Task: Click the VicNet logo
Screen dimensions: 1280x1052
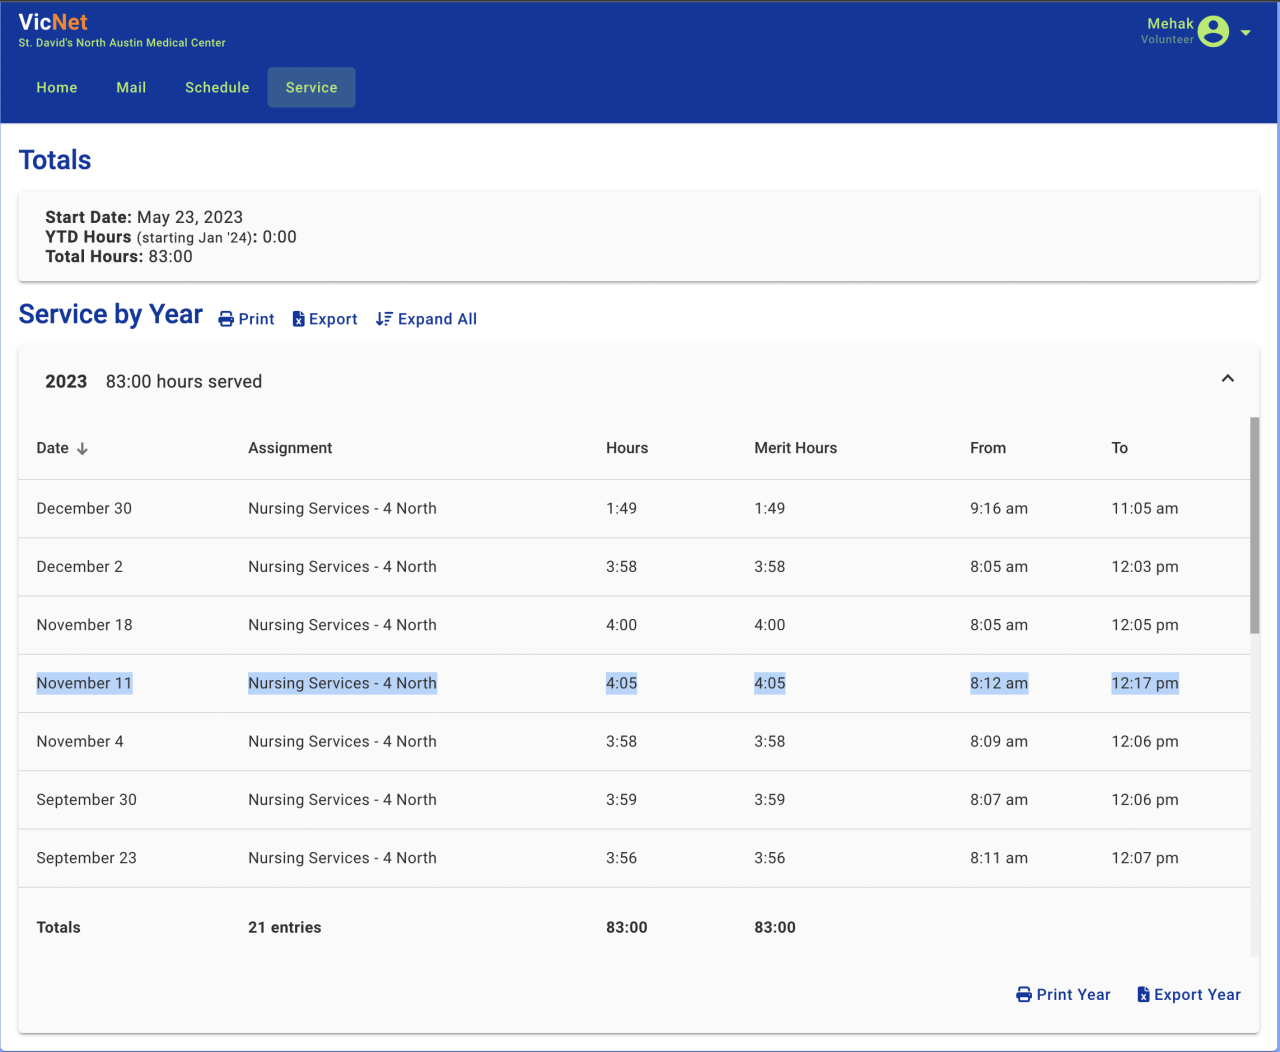Action: 53,22
